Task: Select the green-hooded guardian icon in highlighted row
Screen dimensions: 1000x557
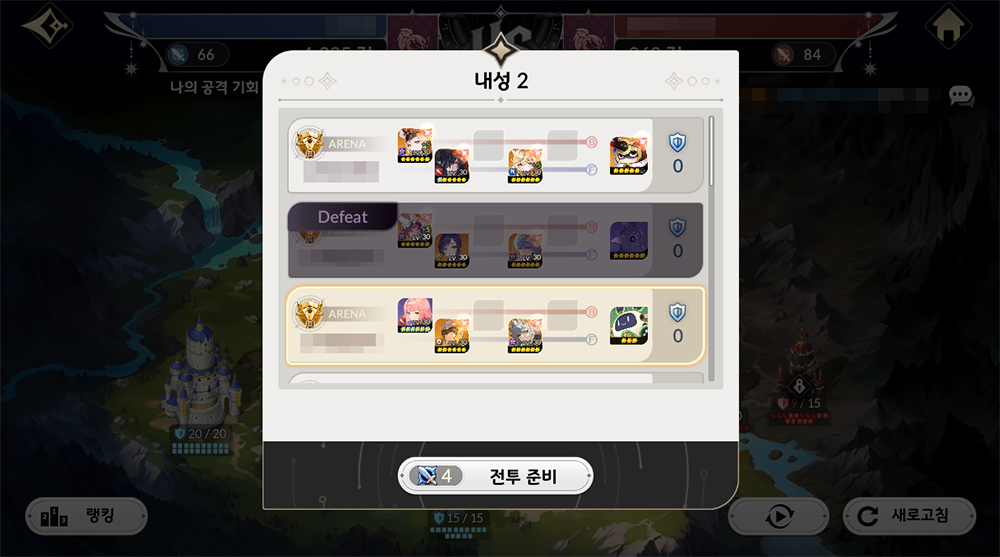Action: pyautogui.click(x=629, y=325)
